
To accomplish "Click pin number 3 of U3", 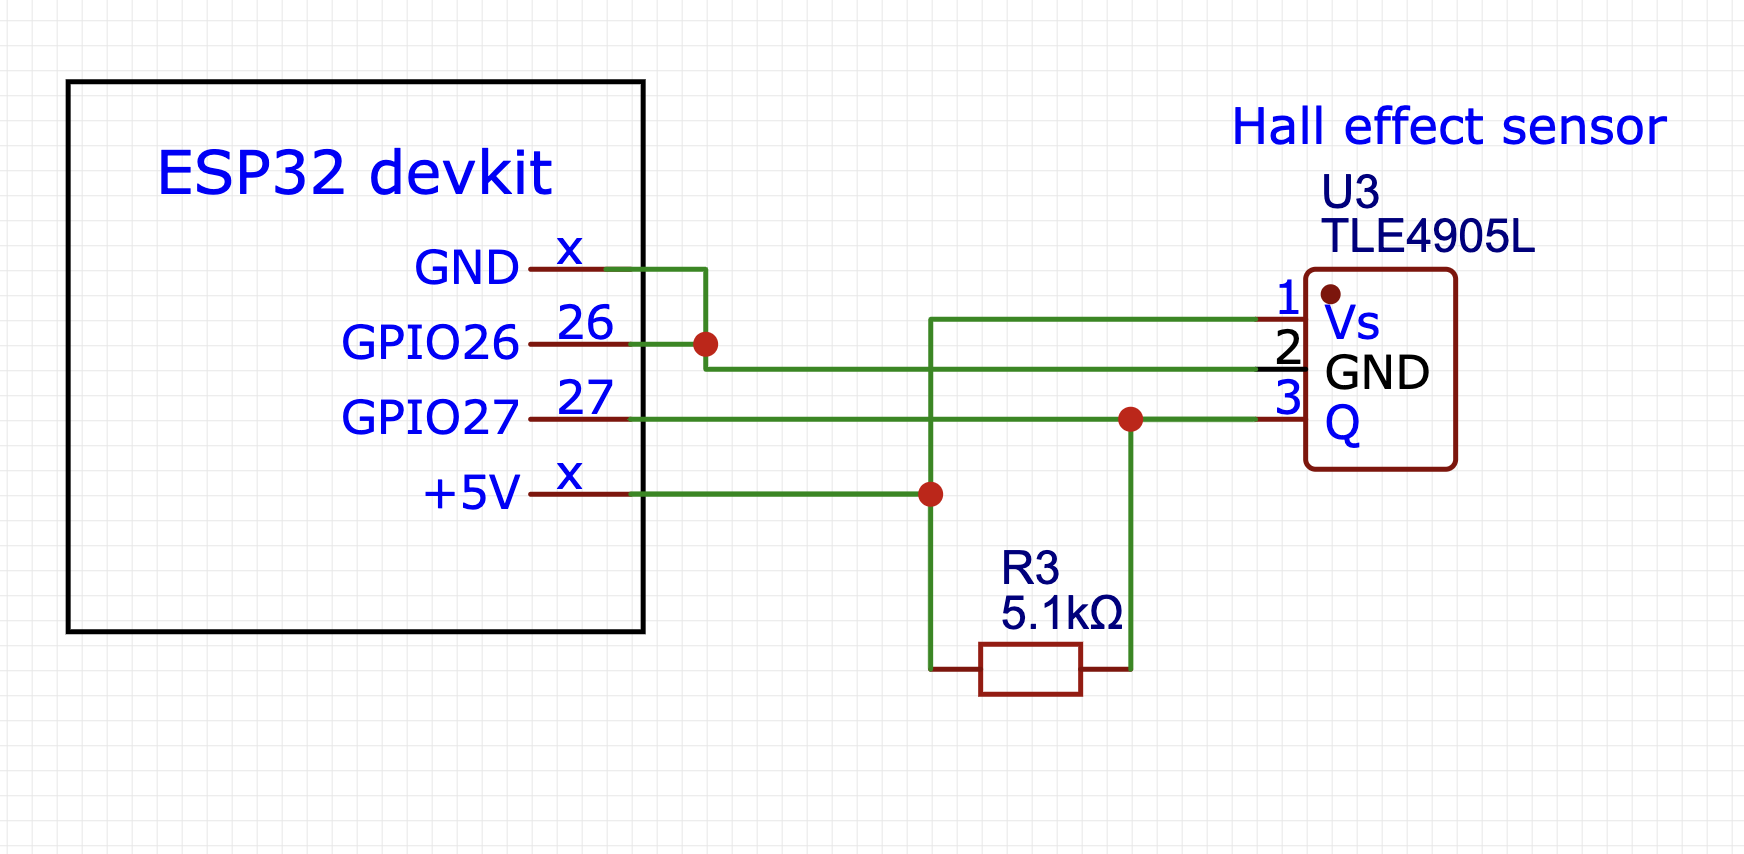I will [1288, 398].
